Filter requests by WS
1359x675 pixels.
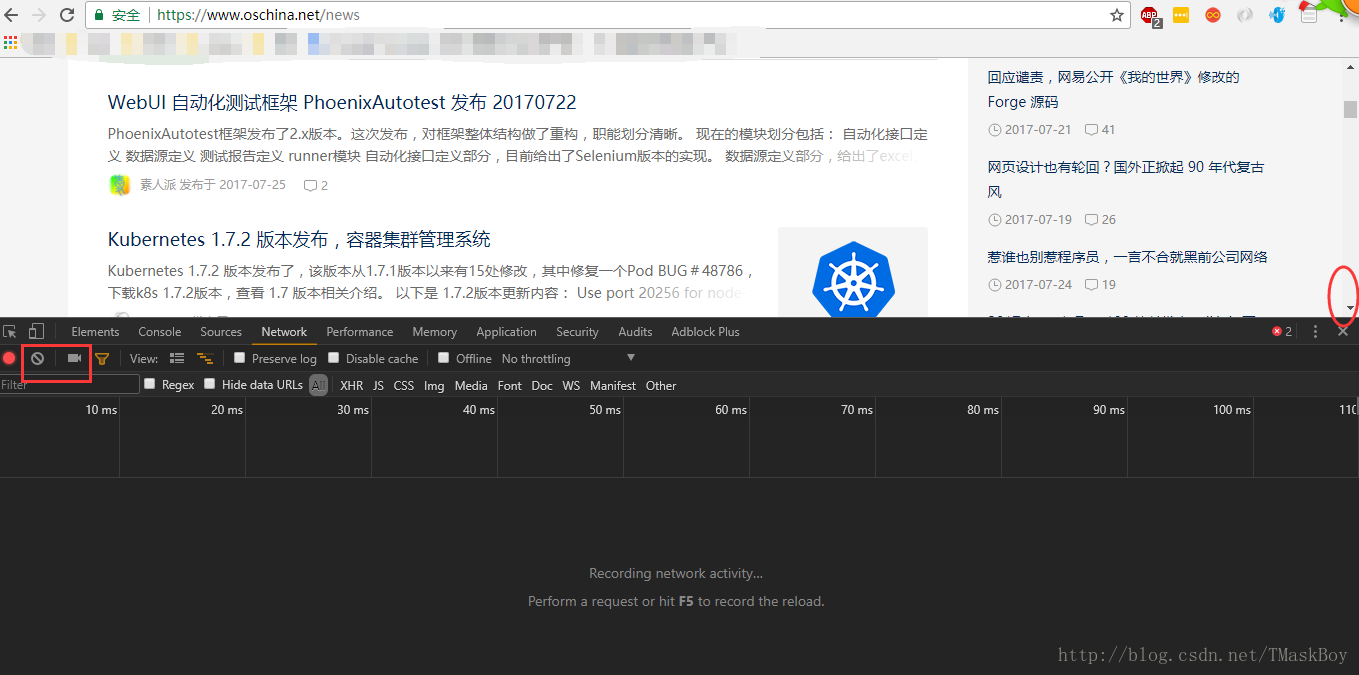571,385
